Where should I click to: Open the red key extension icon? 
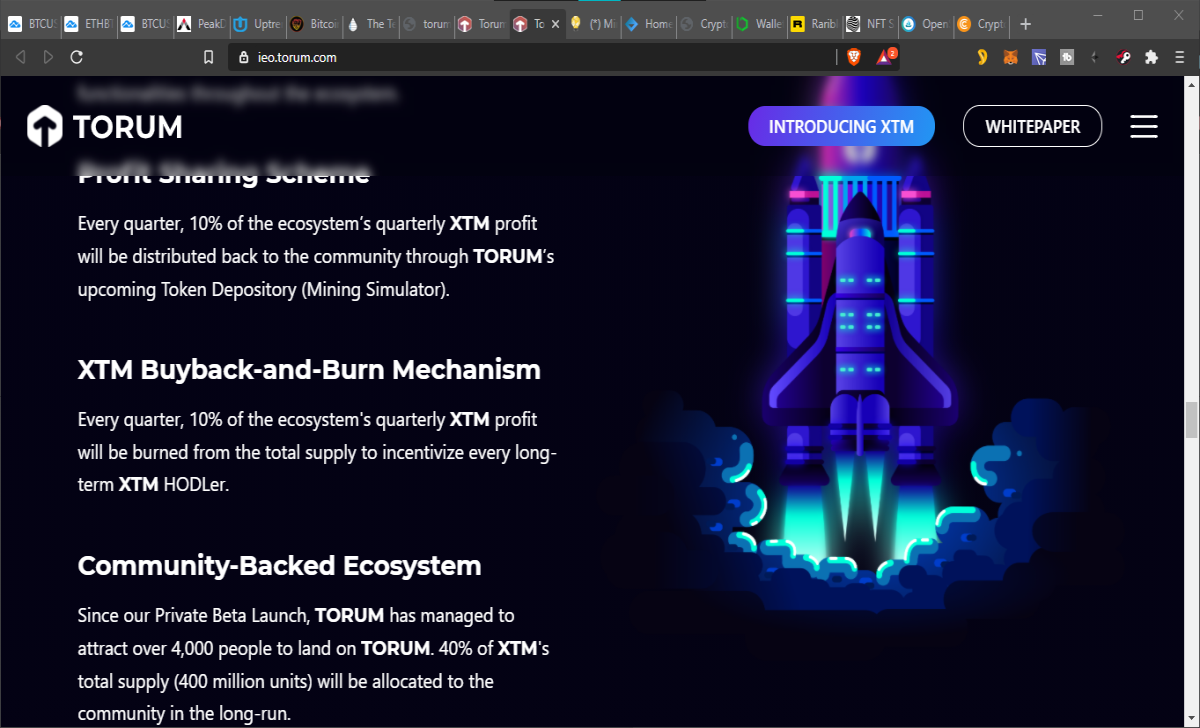click(1124, 58)
